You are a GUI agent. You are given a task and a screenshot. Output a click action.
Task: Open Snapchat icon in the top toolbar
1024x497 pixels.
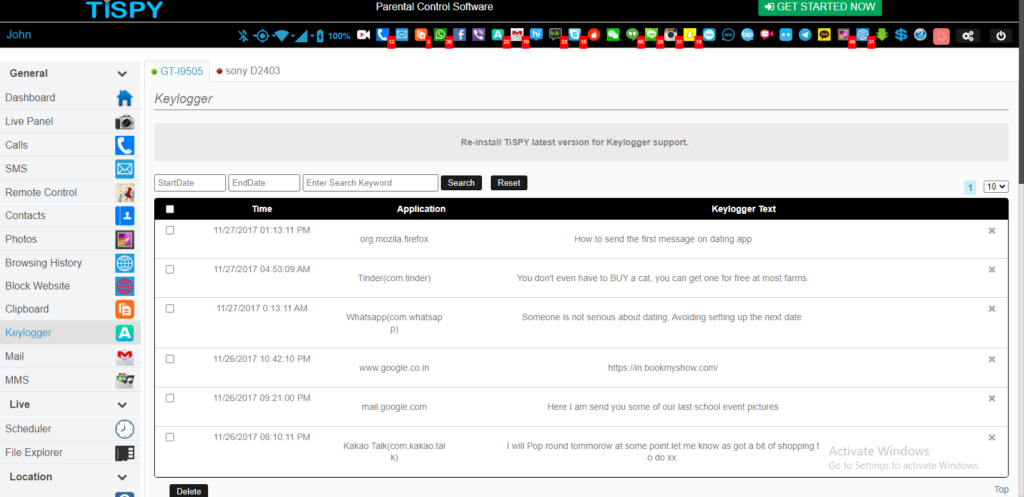click(x=690, y=35)
